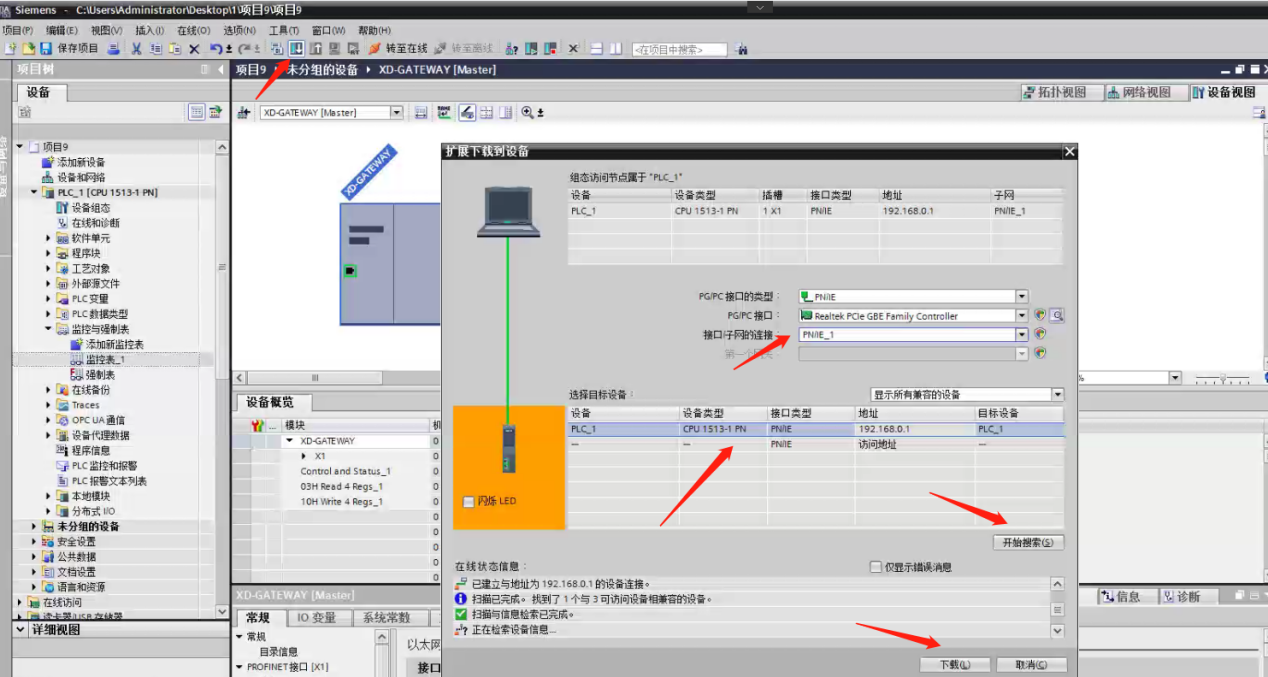Click search-in-project binoculars icon
Screen dimensions: 1268x677
pos(741,49)
